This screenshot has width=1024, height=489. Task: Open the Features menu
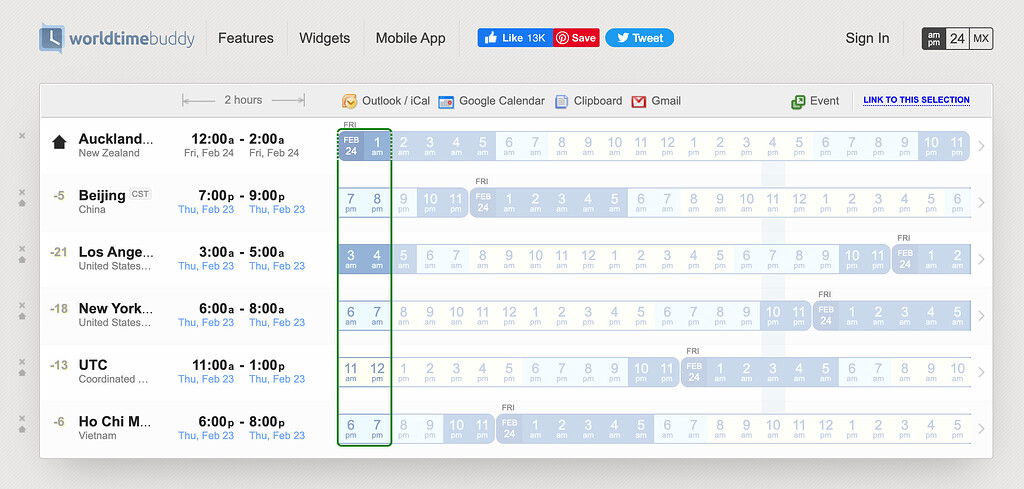coord(246,38)
